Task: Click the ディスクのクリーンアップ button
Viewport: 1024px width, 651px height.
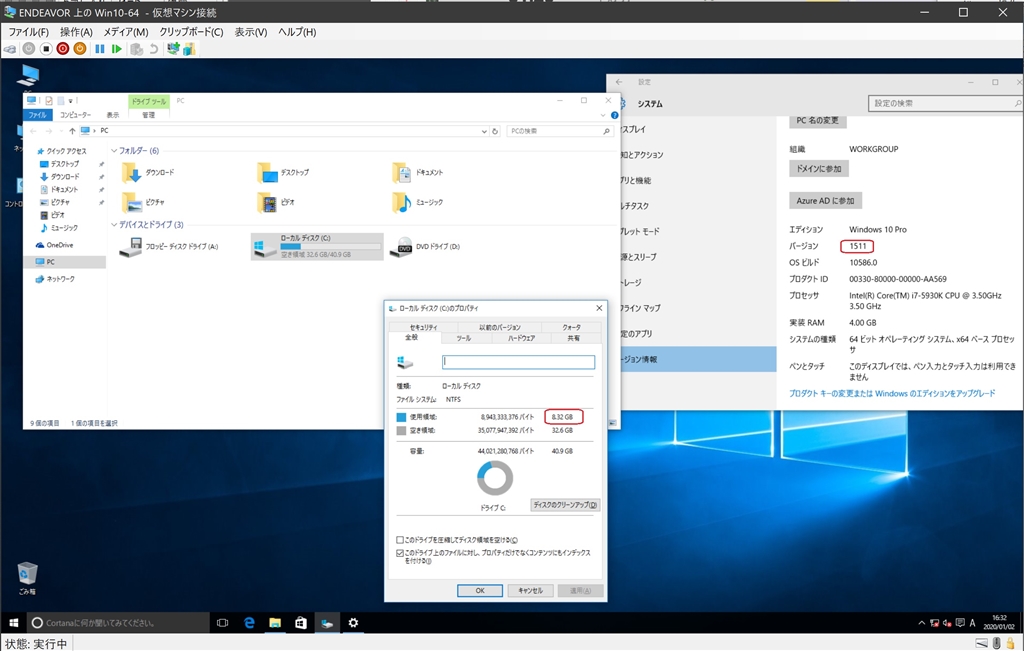Action: pyautogui.click(x=565, y=505)
